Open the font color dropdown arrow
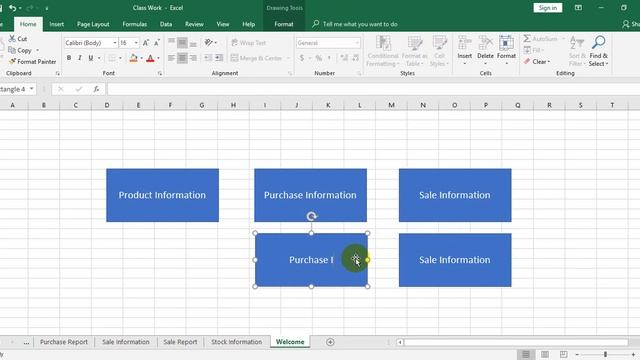 click(158, 58)
